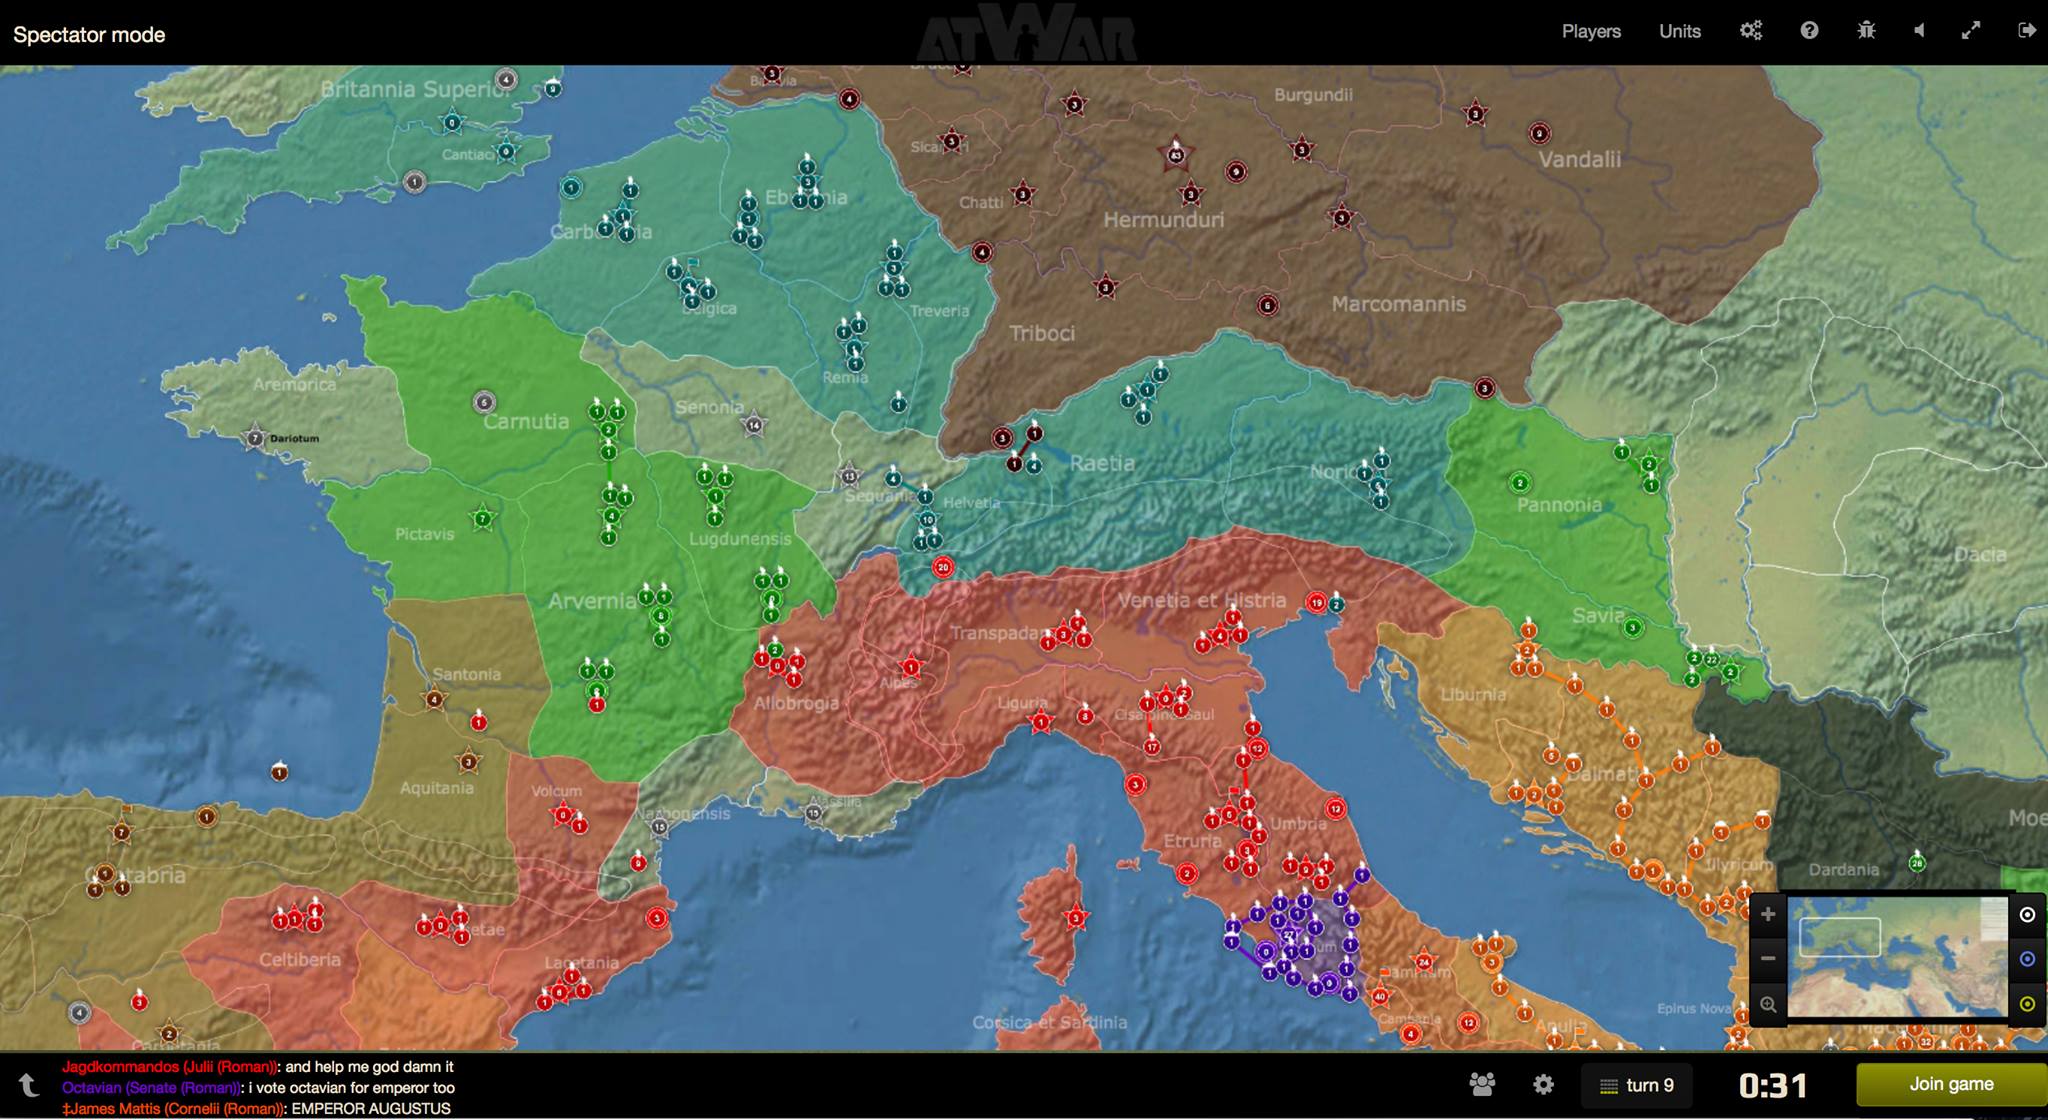Click the atWar logo
This screenshot has height=1120, width=2048.
pyautogui.click(x=1026, y=33)
